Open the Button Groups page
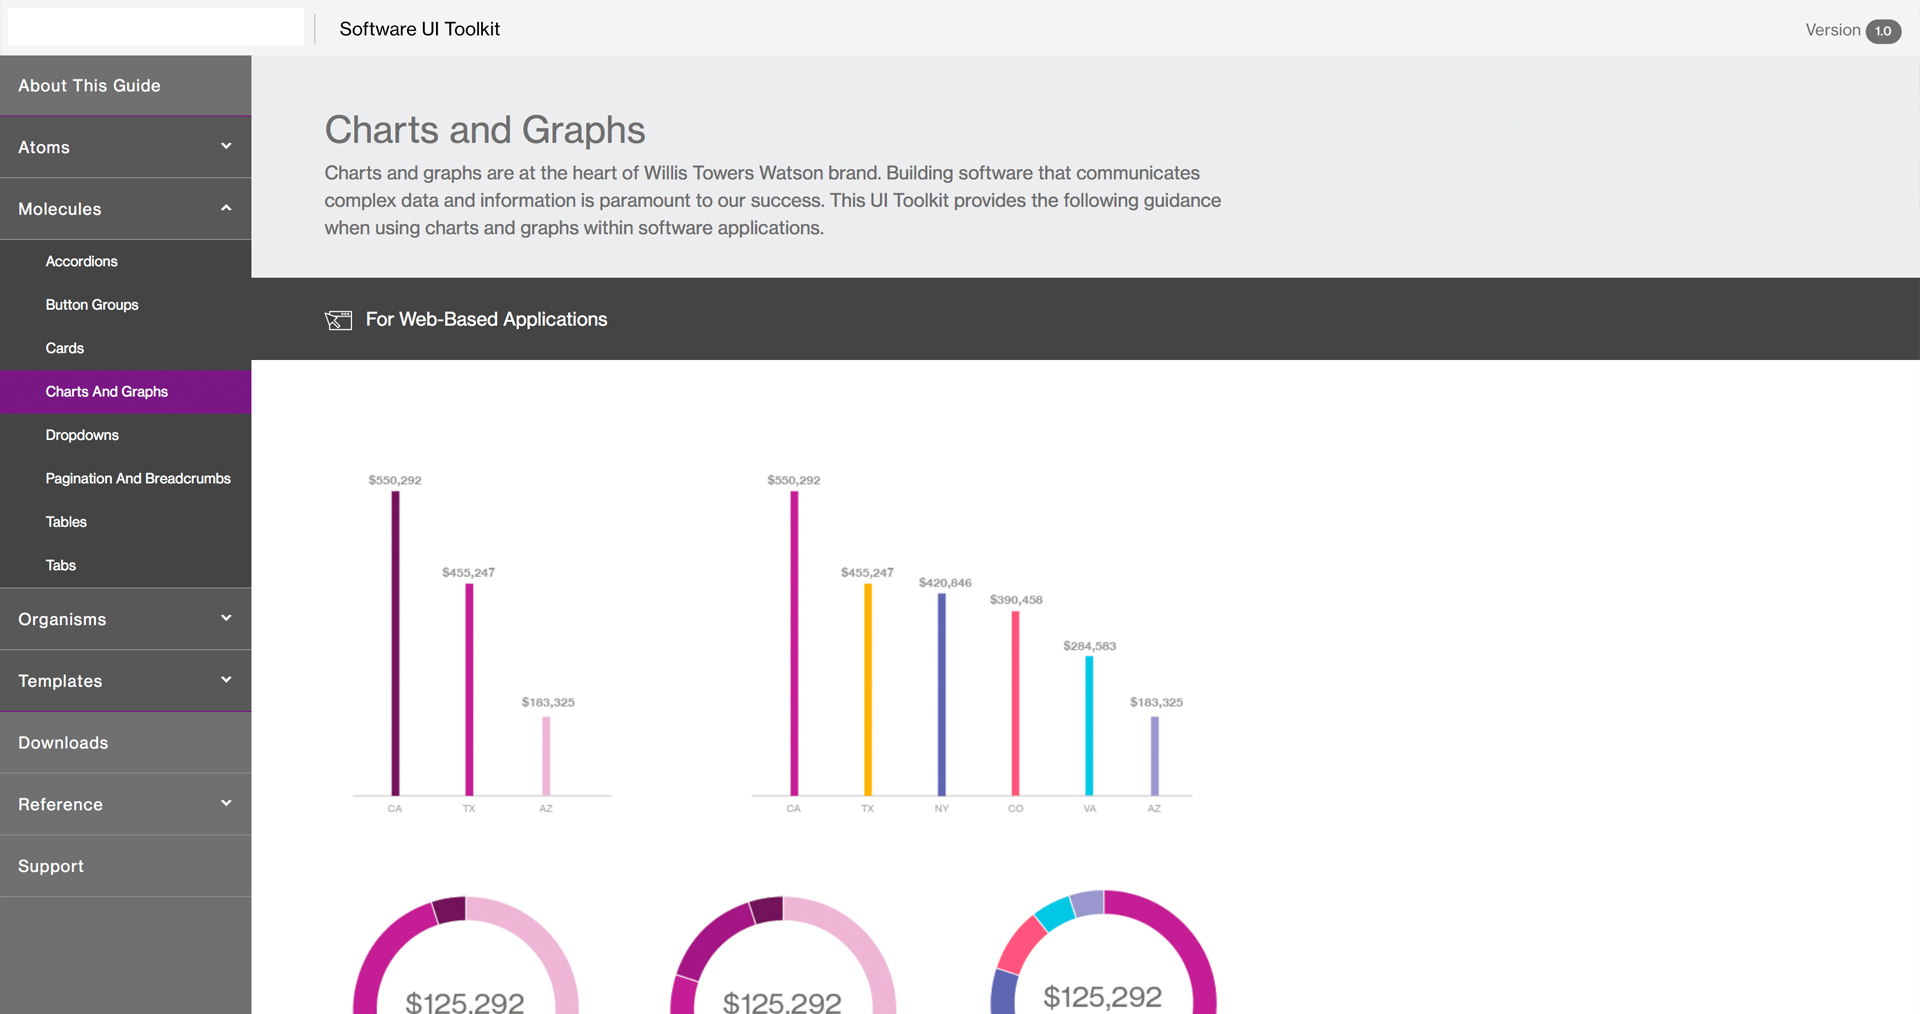 92,305
